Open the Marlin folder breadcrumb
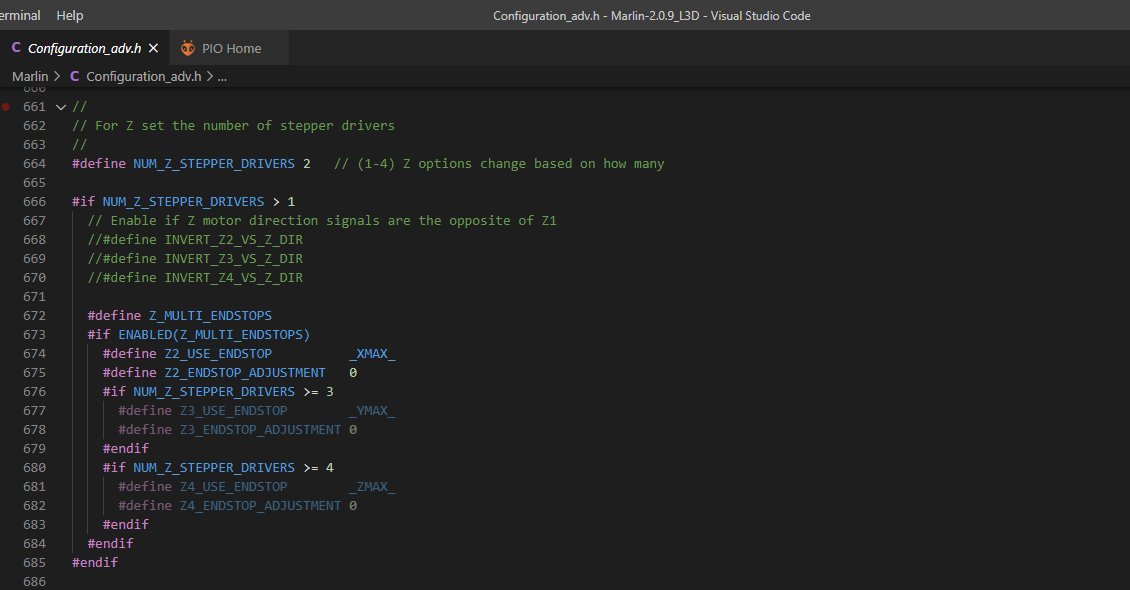Viewport: 1130px width, 590px height. point(30,76)
